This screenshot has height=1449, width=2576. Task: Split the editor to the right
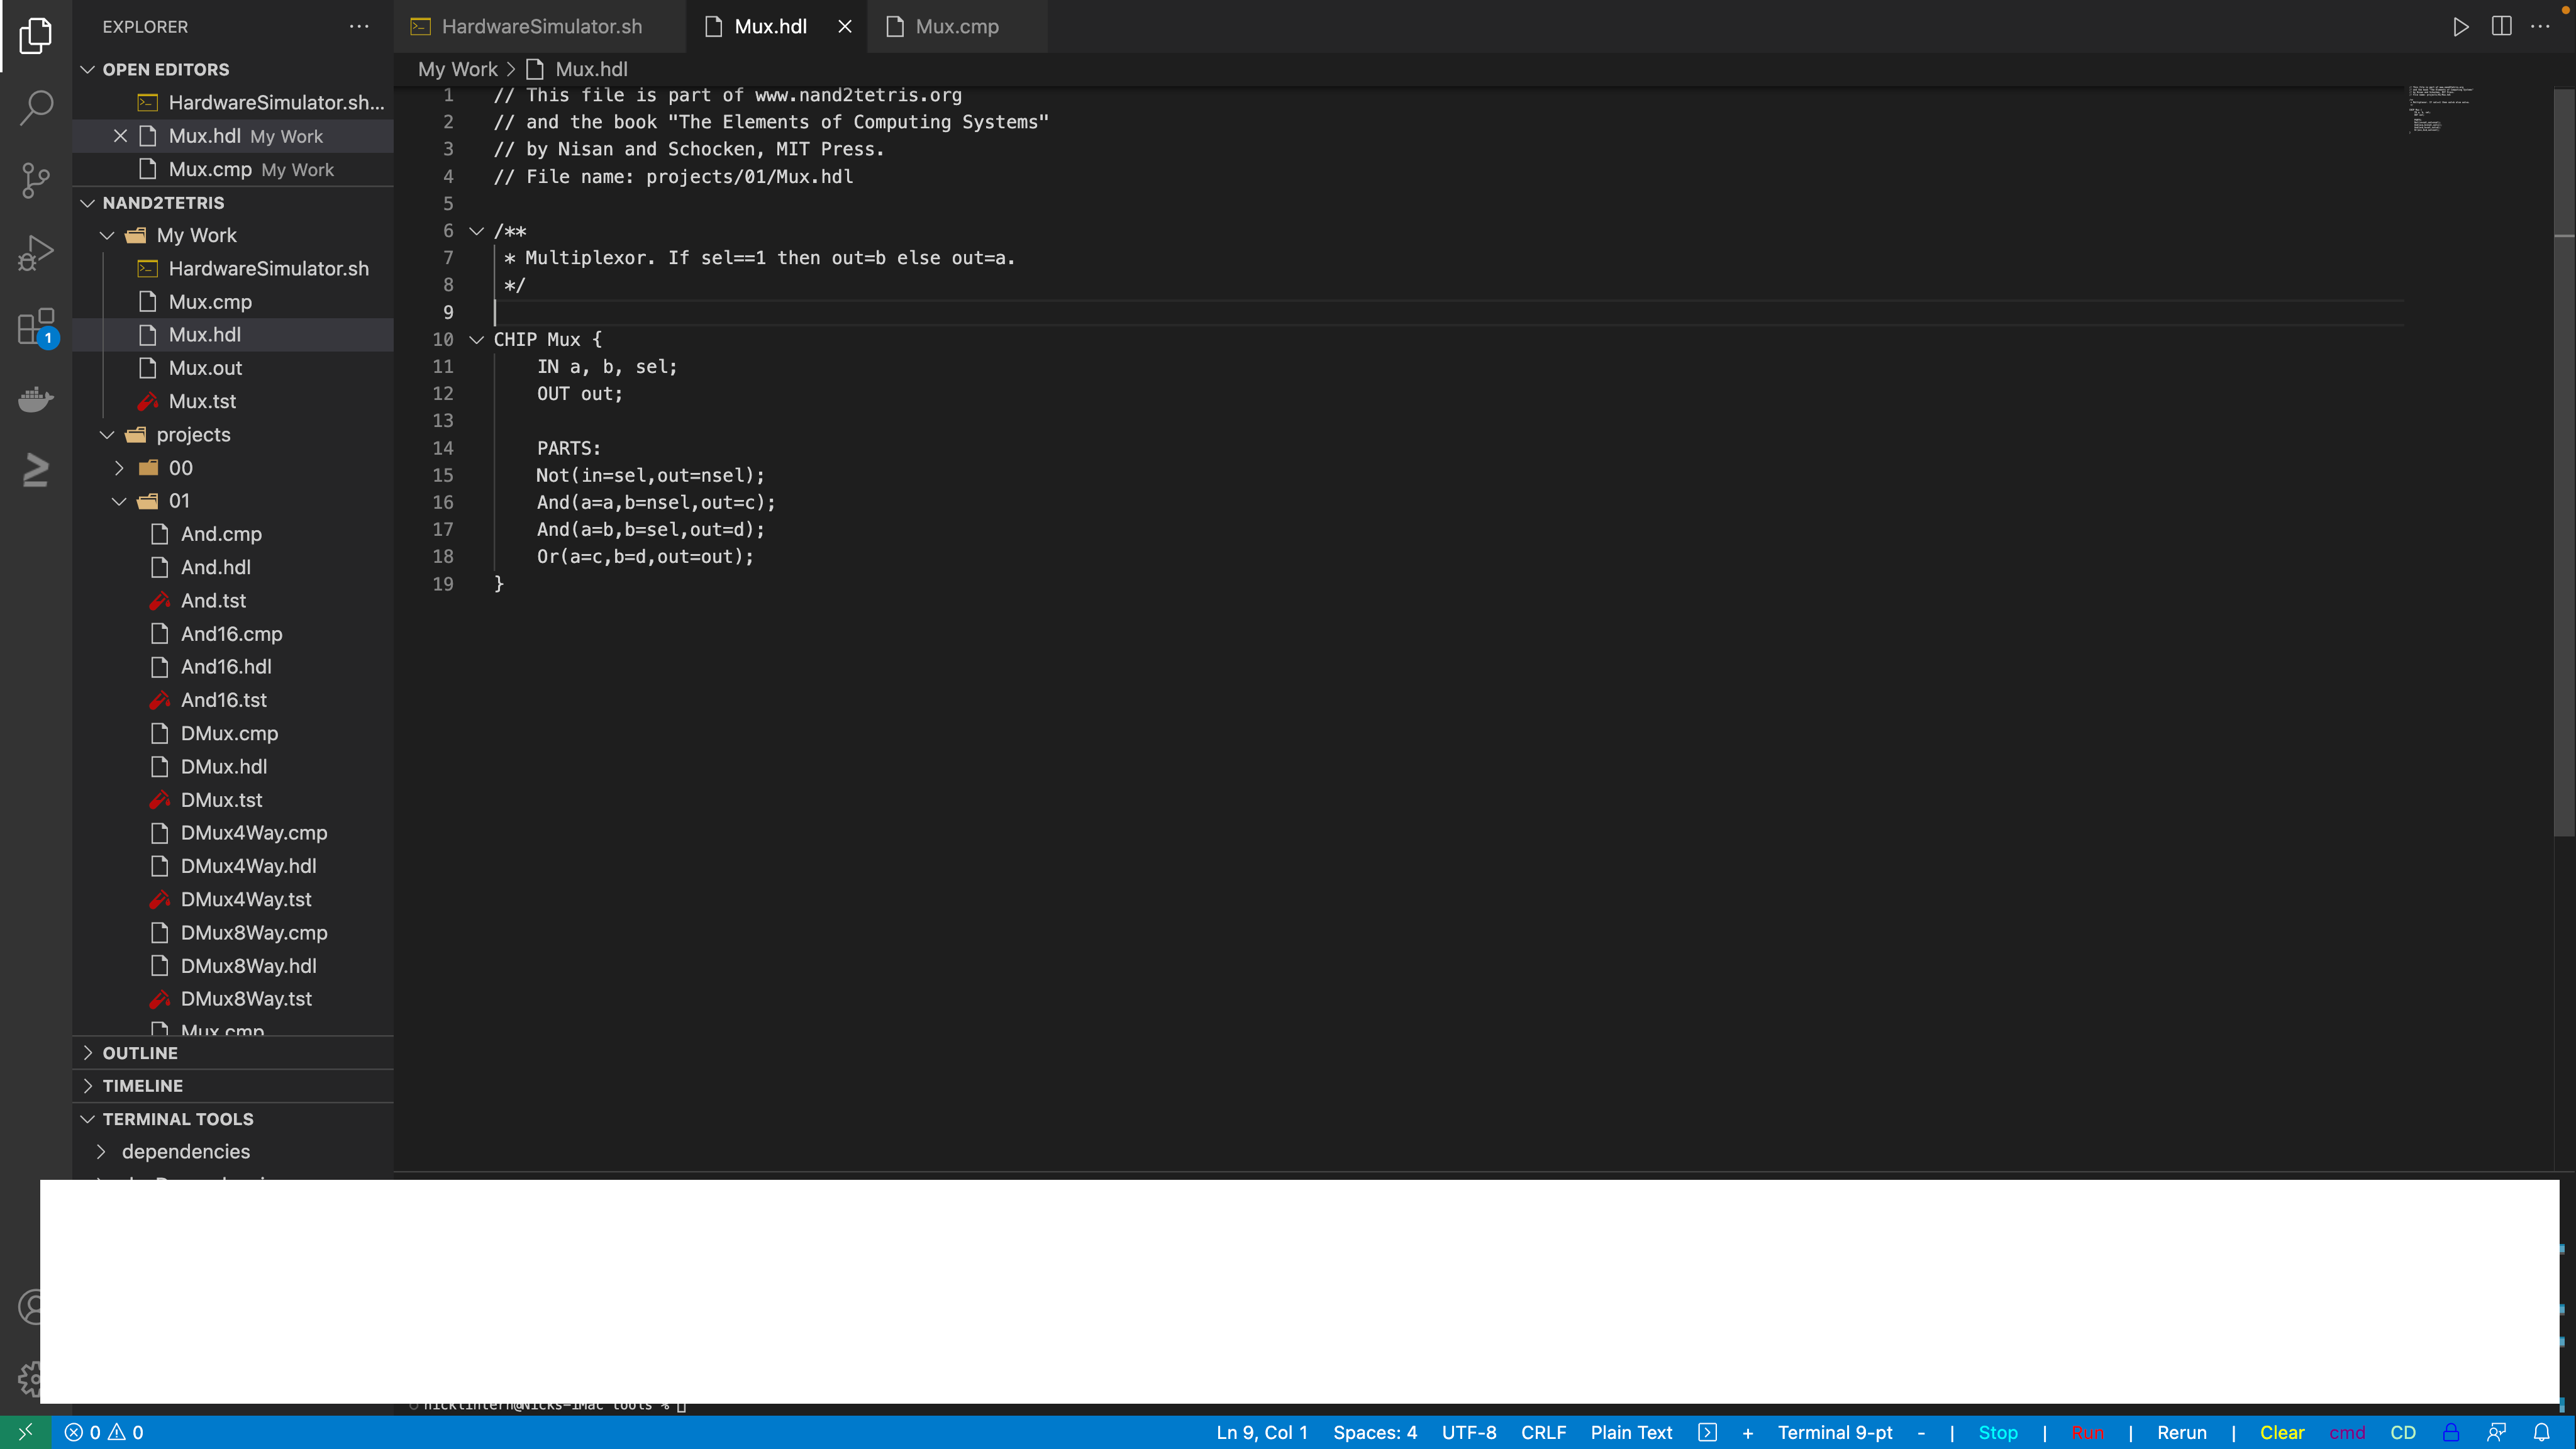click(2501, 27)
